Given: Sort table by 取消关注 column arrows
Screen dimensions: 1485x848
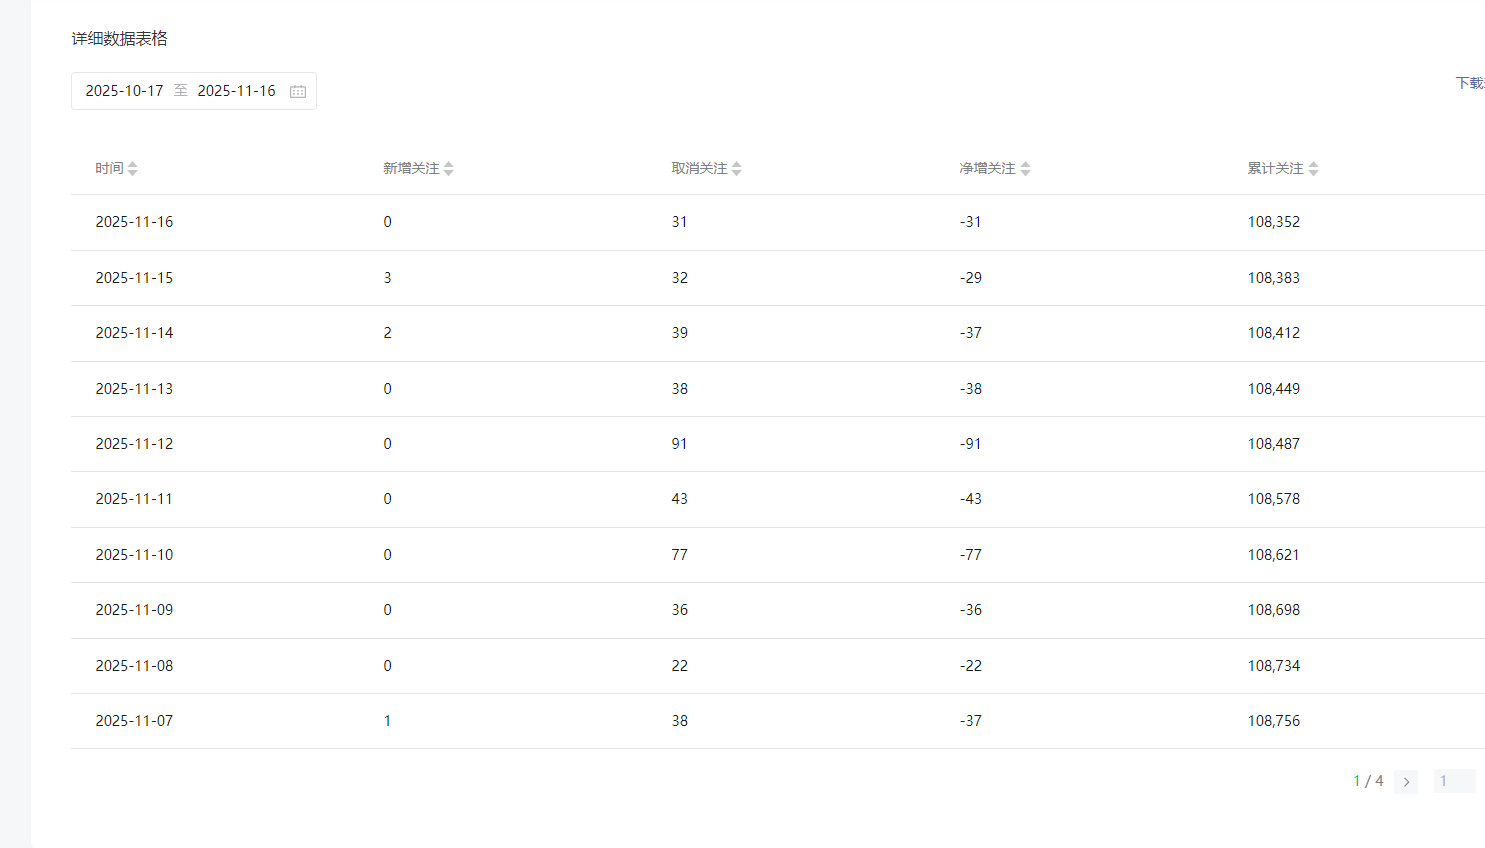Looking at the screenshot, I should click(x=737, y=169).
